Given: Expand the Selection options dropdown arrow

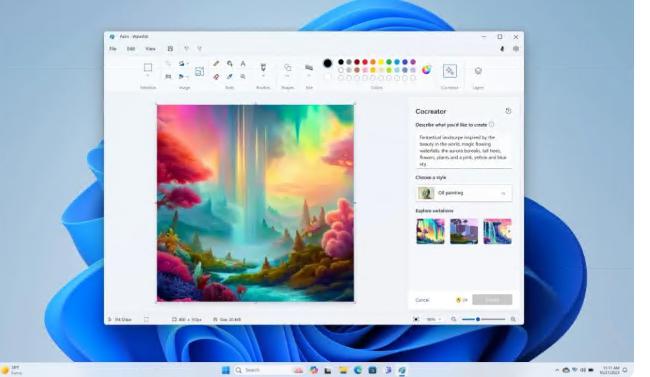Looking at the screenshot, I should tap(148, 76).
